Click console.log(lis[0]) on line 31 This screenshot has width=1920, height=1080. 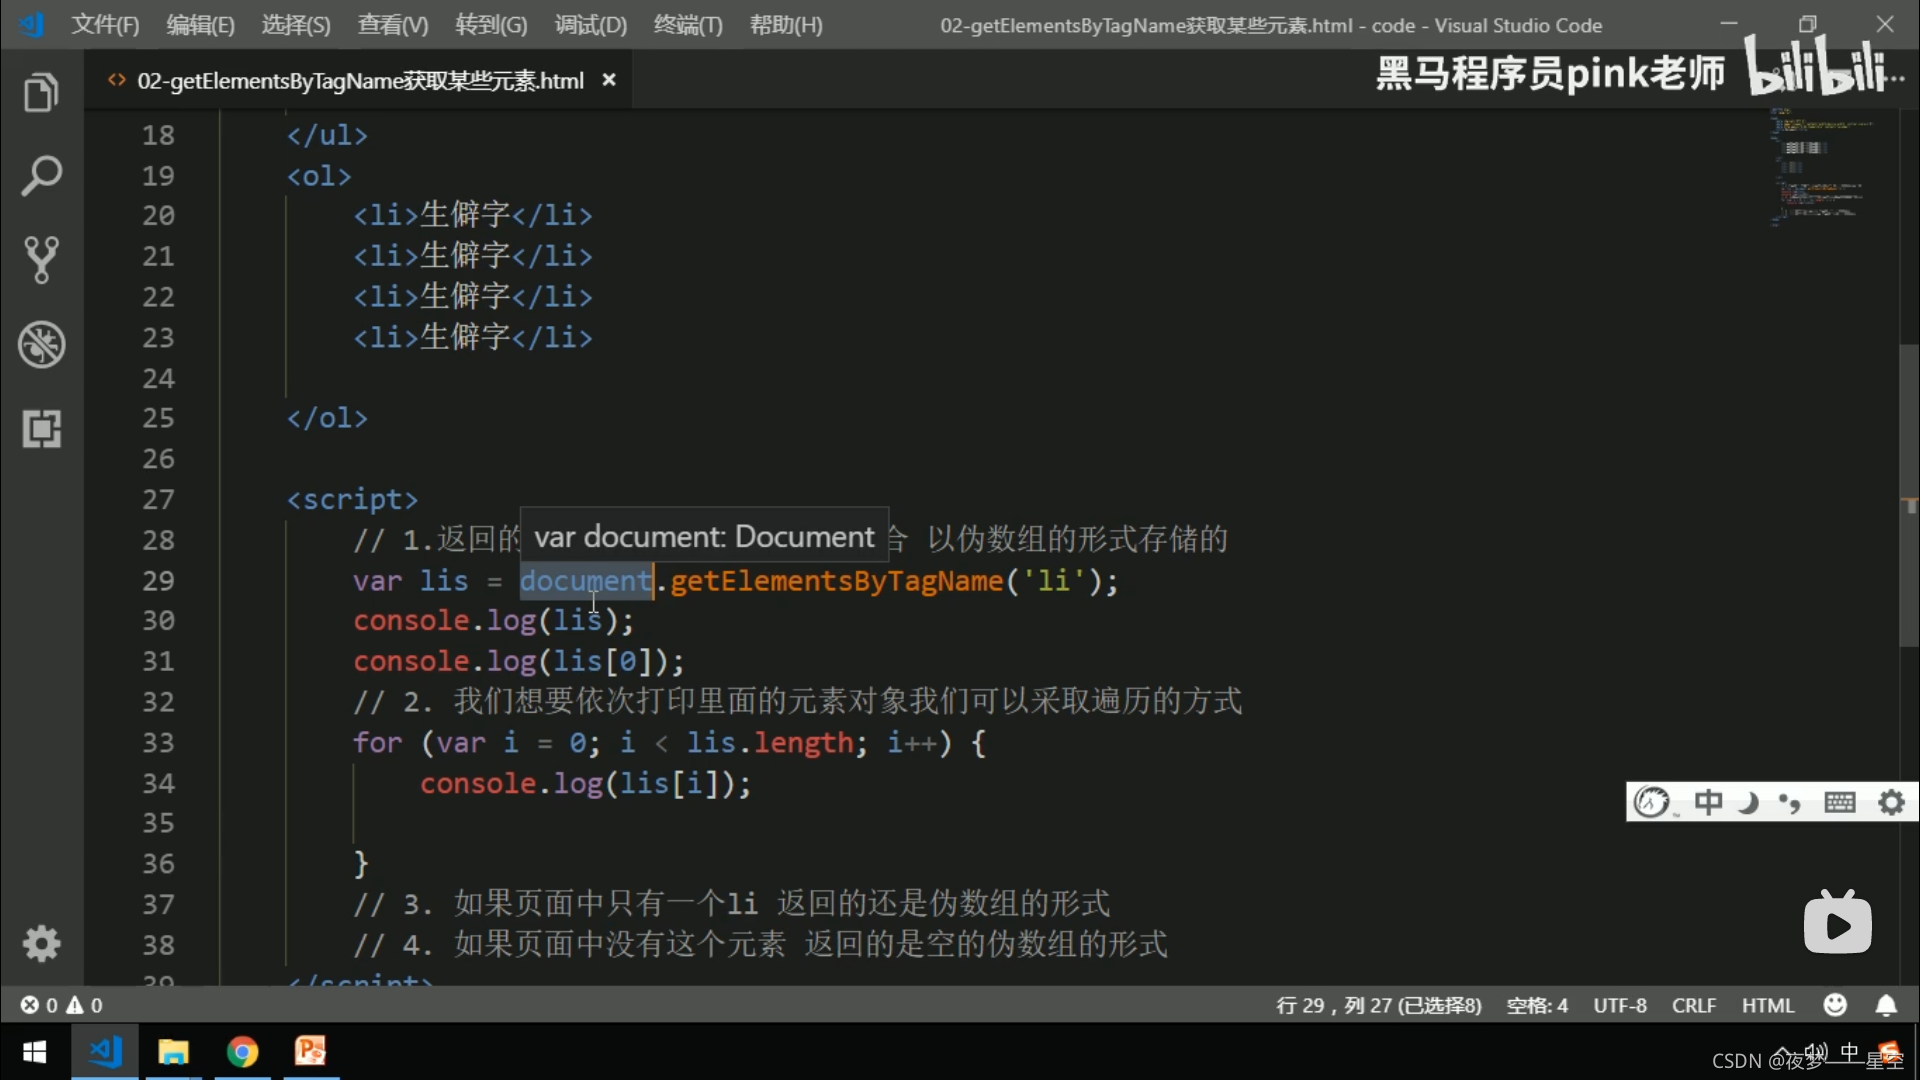[x=518, y=662]
